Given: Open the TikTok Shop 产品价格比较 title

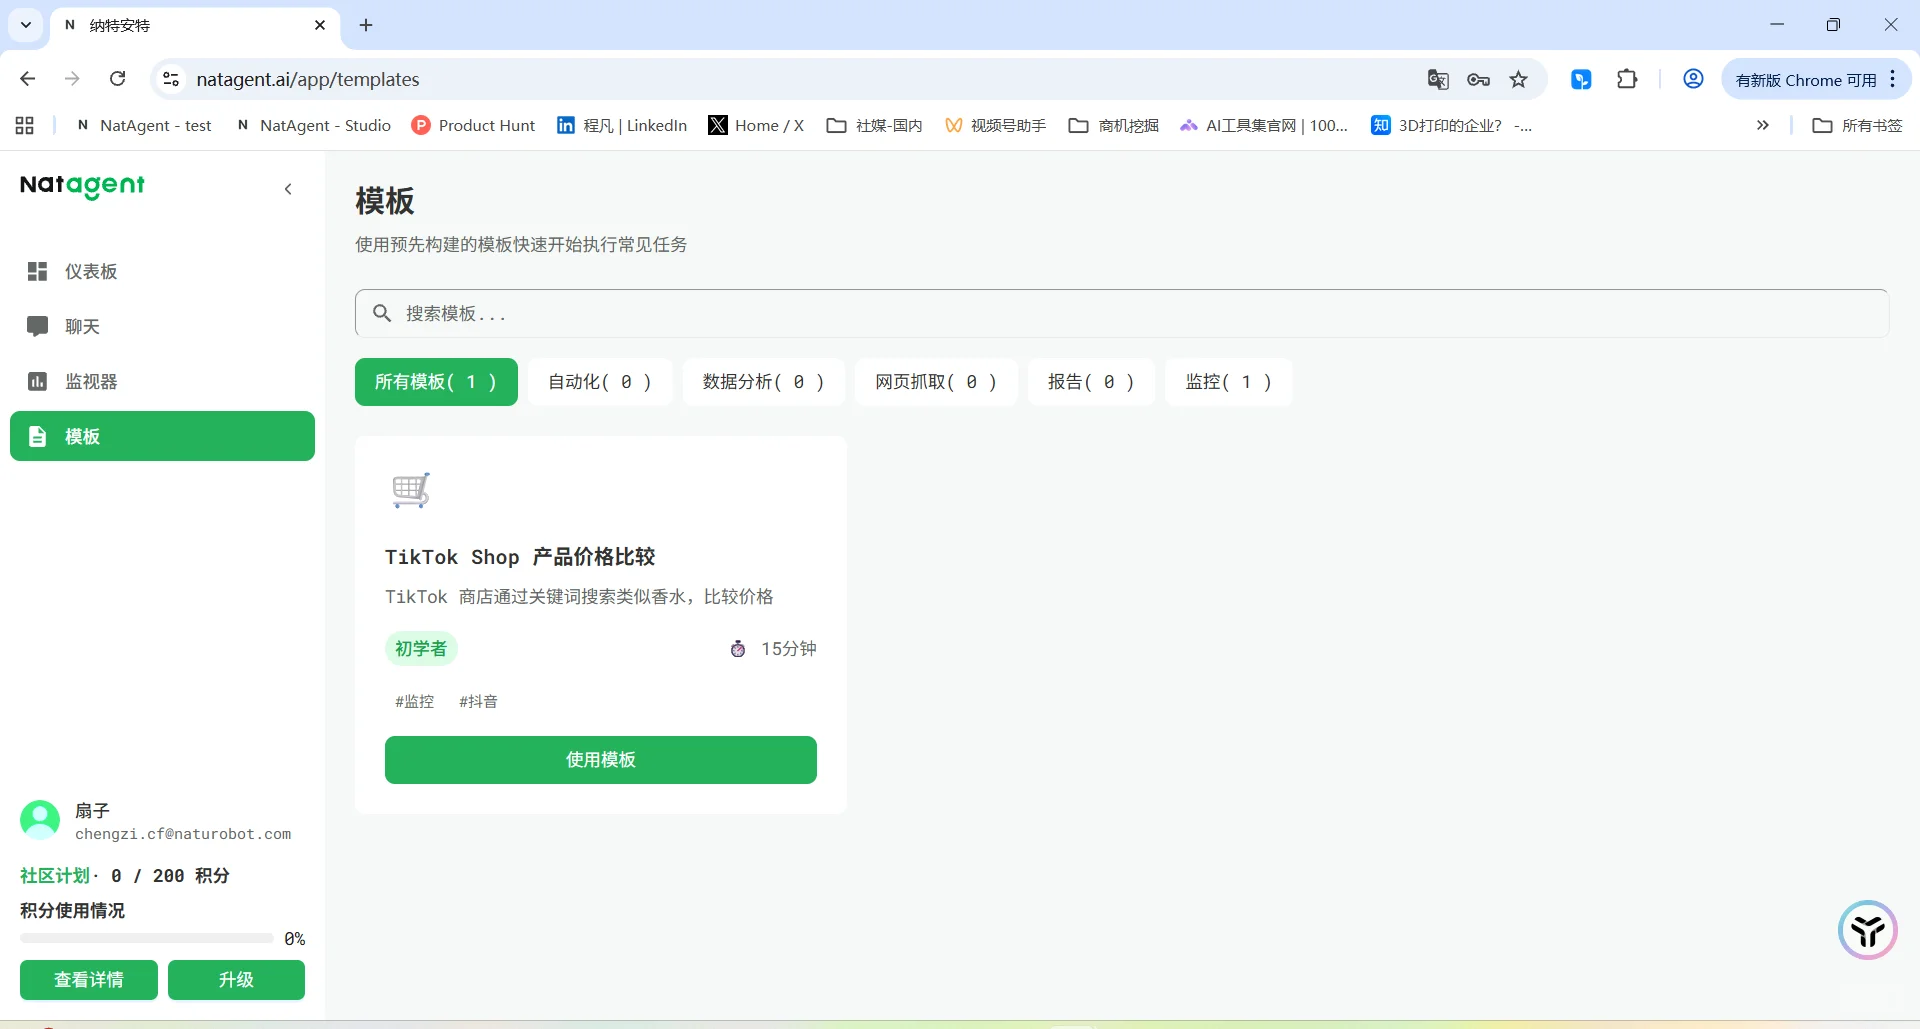Looking at the screenshot, I should pos(520,557).
